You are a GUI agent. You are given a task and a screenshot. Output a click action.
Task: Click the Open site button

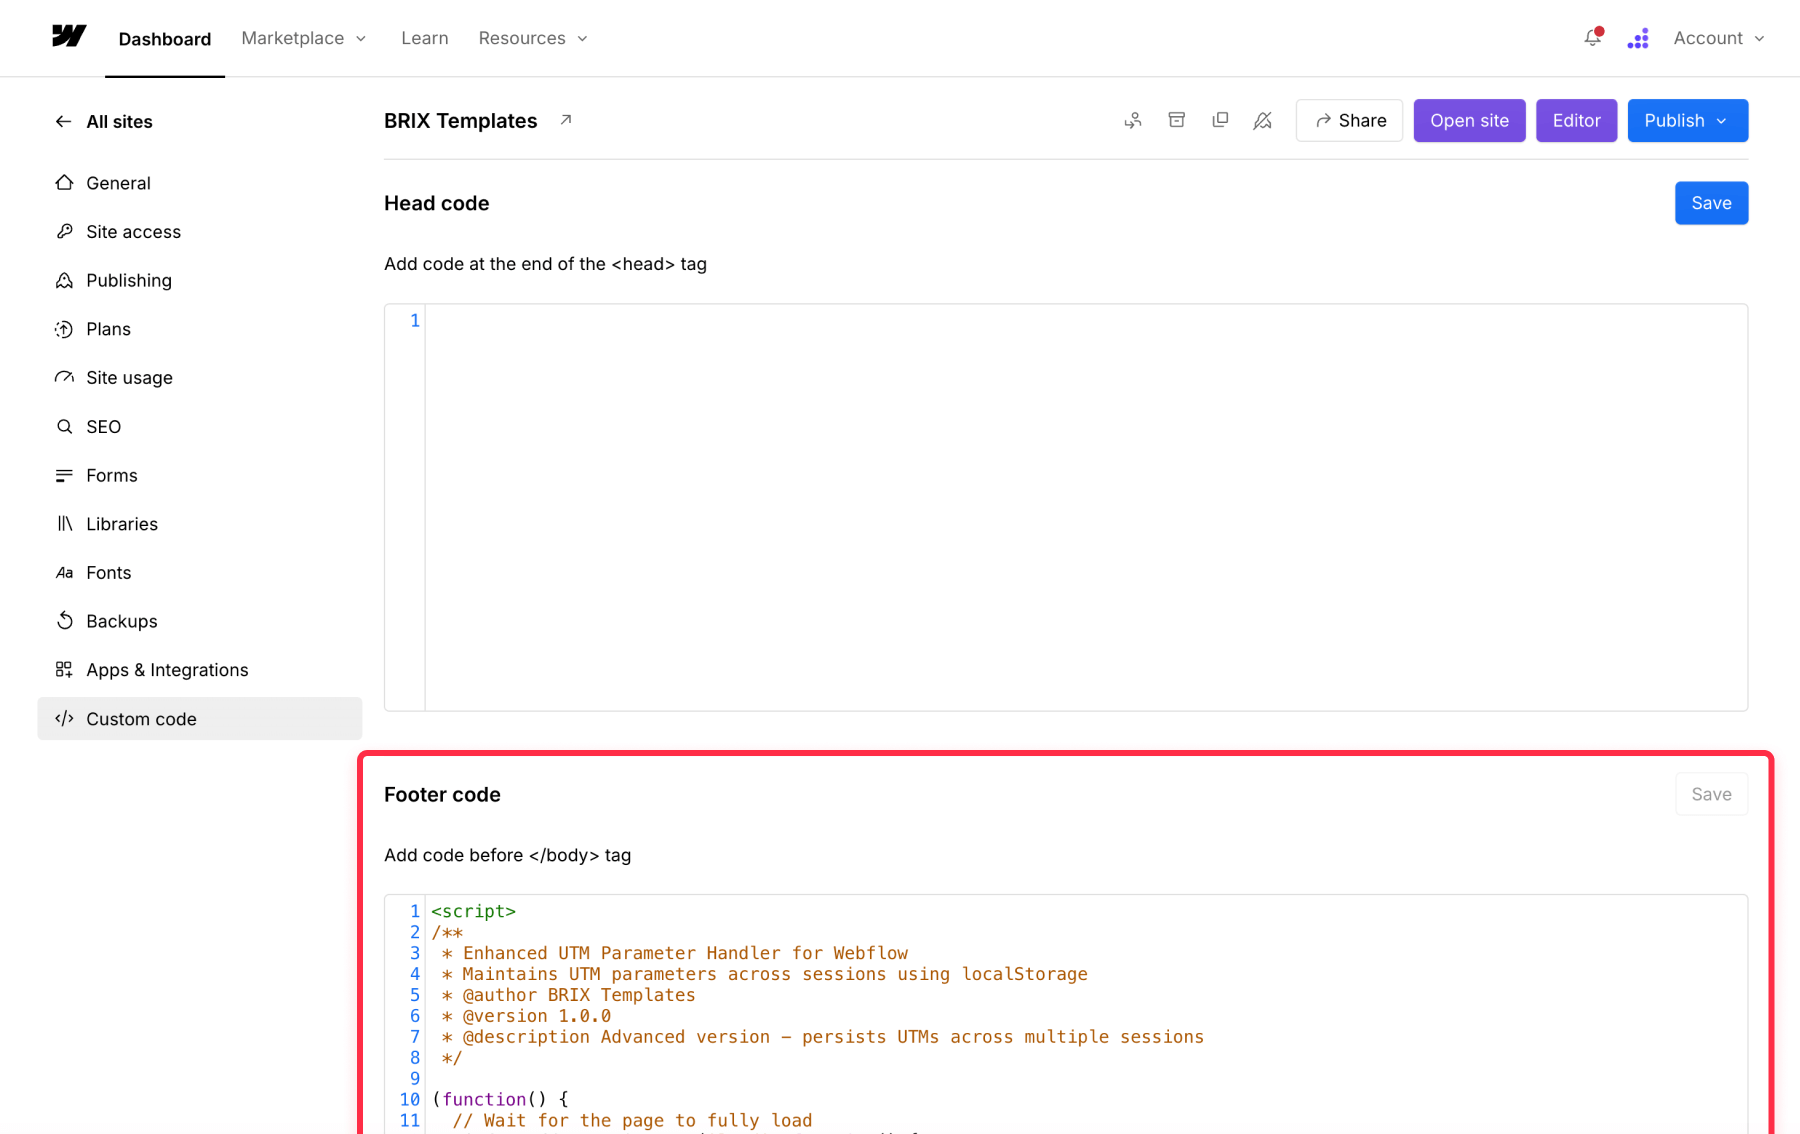tap(1469, 120)
